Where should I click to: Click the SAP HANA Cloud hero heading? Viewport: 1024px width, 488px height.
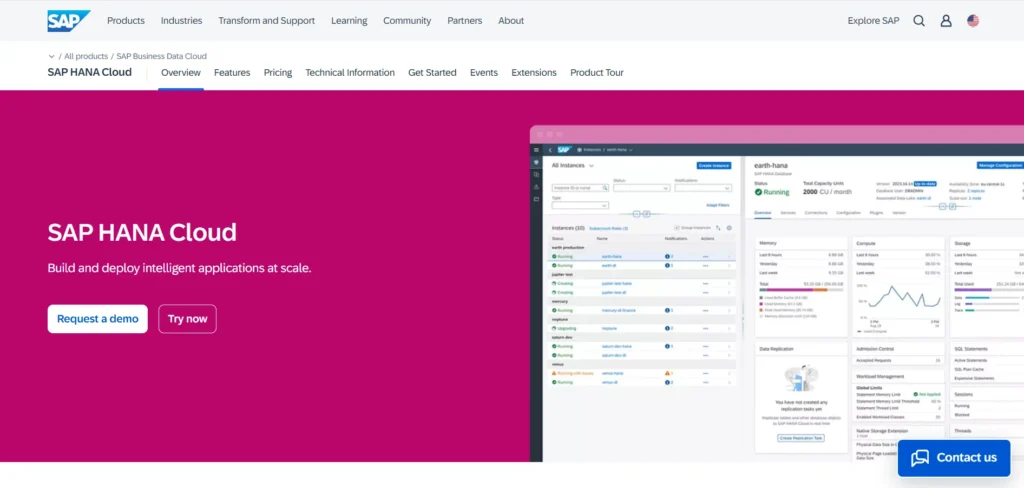click(x=142, y=233)
